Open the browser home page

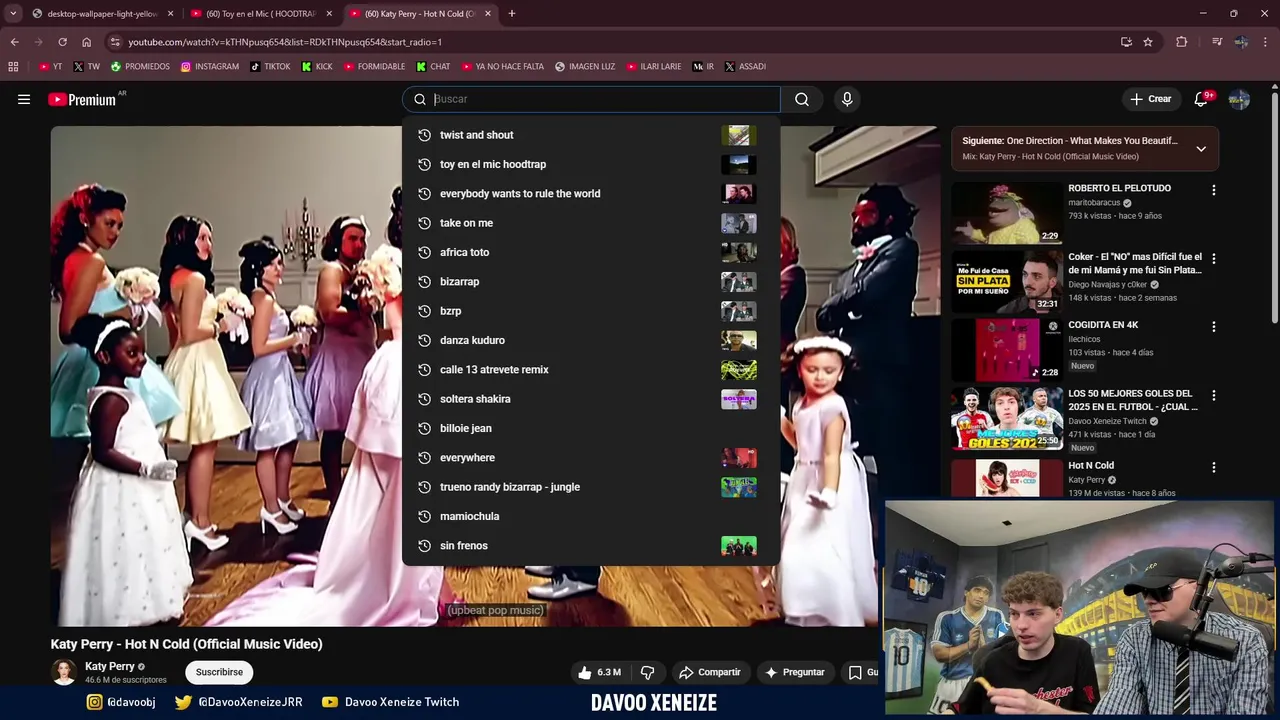tap(86, 42)
